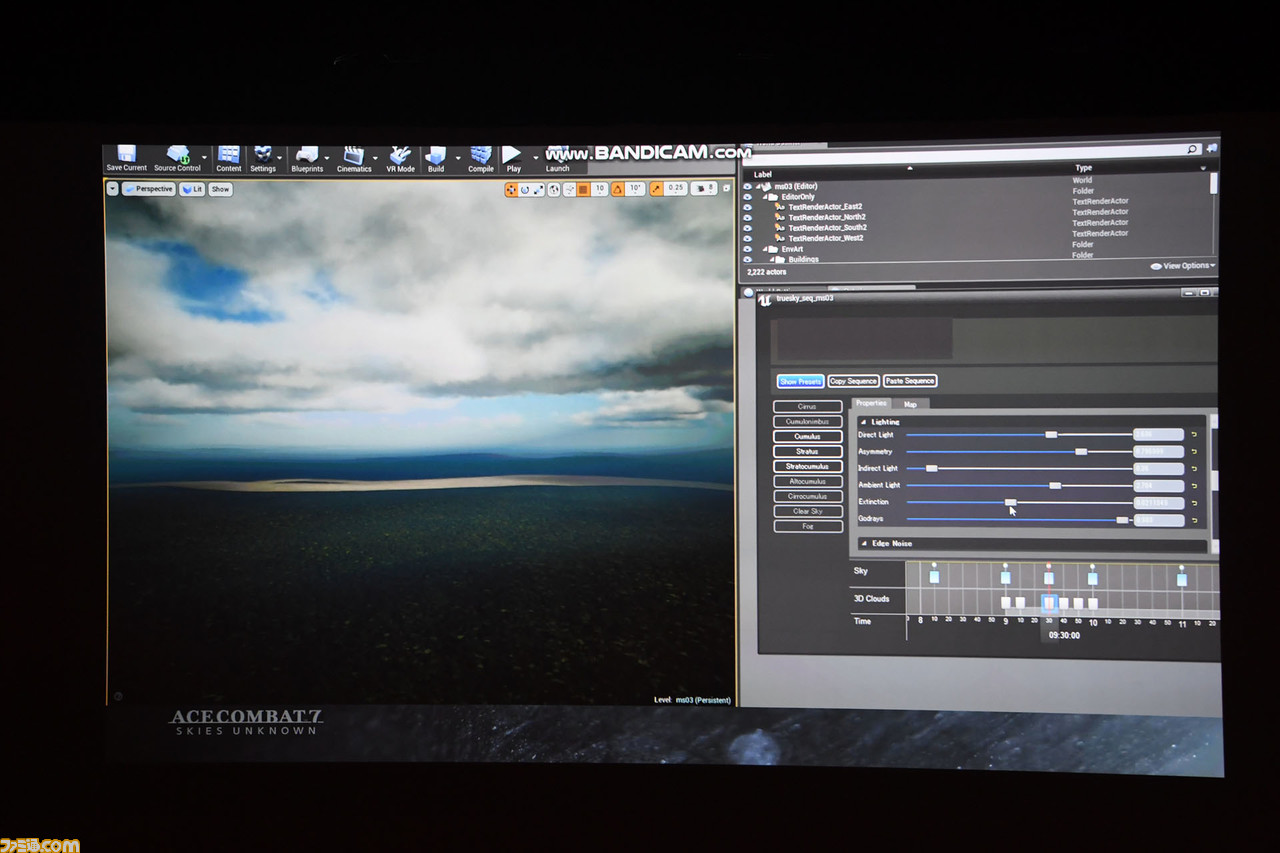
Task: Collapse the Edge Noise section header
Action: [1030, 544]
